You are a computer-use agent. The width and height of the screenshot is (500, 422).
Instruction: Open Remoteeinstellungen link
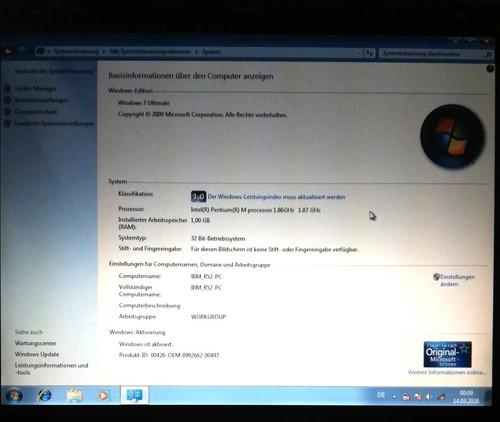[42, 100]
